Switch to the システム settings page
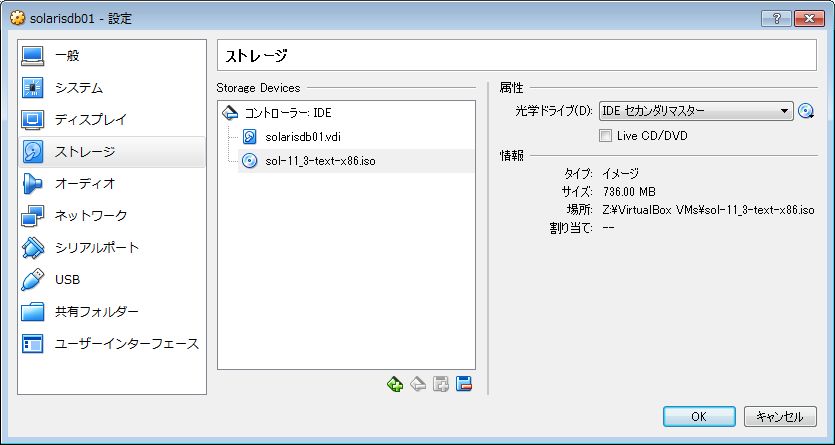Screen dimensions: 835x445 (x=79, y=88)
